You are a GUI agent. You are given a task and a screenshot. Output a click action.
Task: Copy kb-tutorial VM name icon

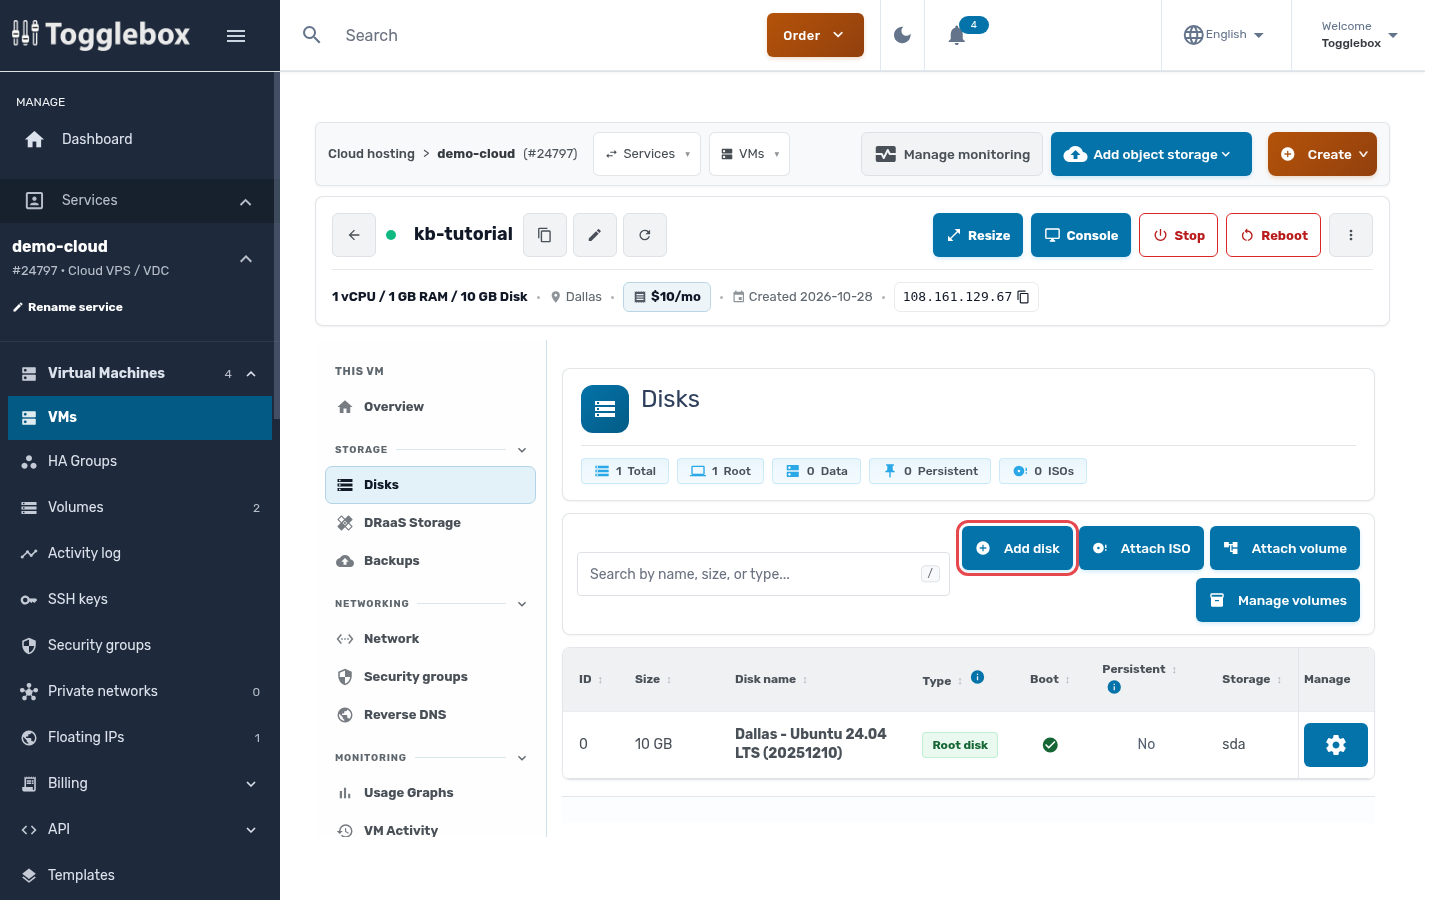click(545, 235)
